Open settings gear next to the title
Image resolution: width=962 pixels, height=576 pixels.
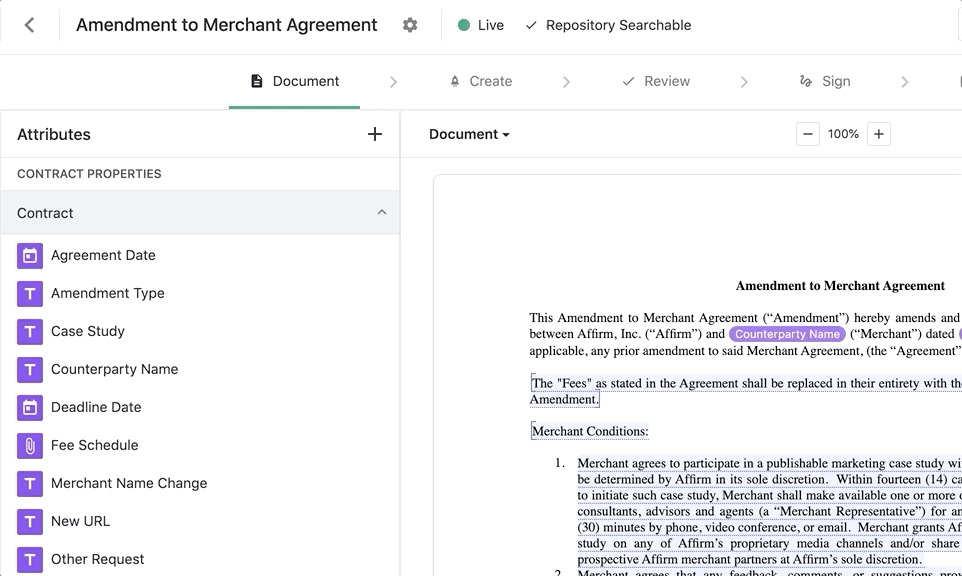[x=410, y=25]
